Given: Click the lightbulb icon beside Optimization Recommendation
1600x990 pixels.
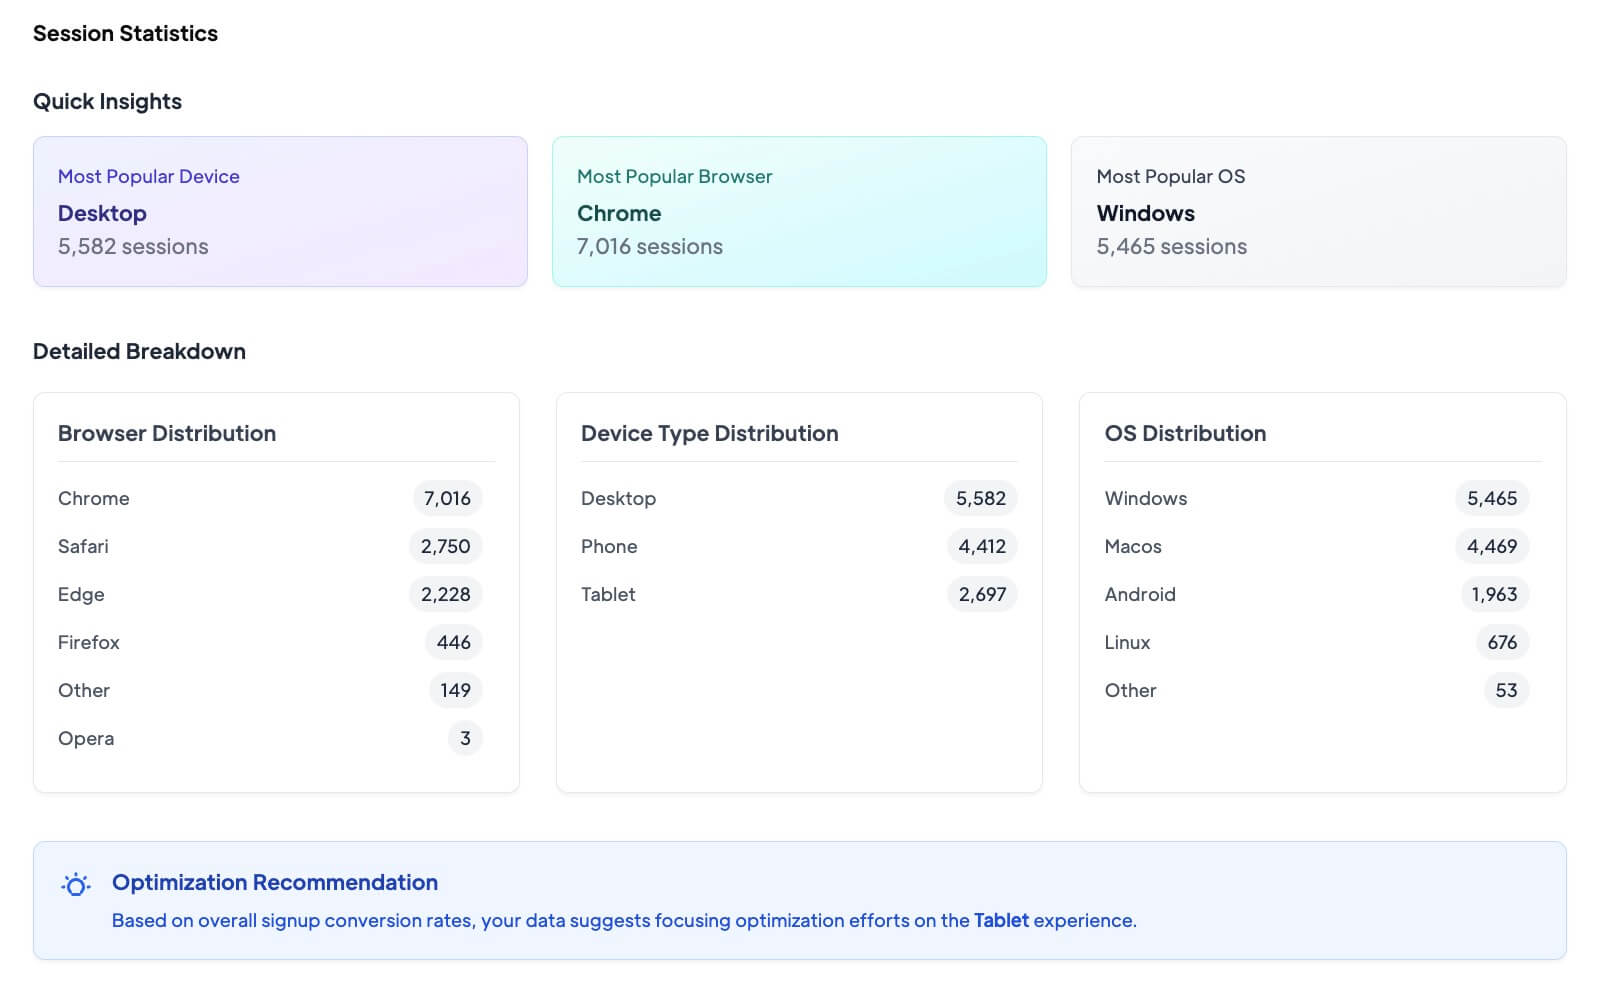Looking at the screenshot, I should coord(76,884).
